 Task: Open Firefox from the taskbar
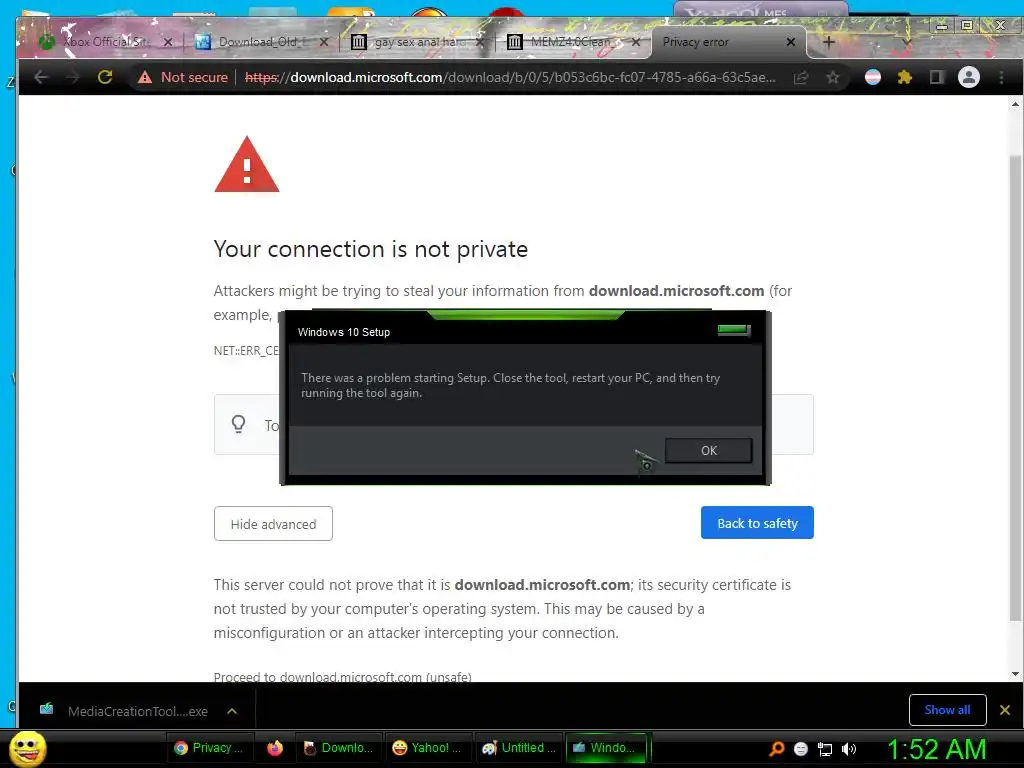coord(275,748)
